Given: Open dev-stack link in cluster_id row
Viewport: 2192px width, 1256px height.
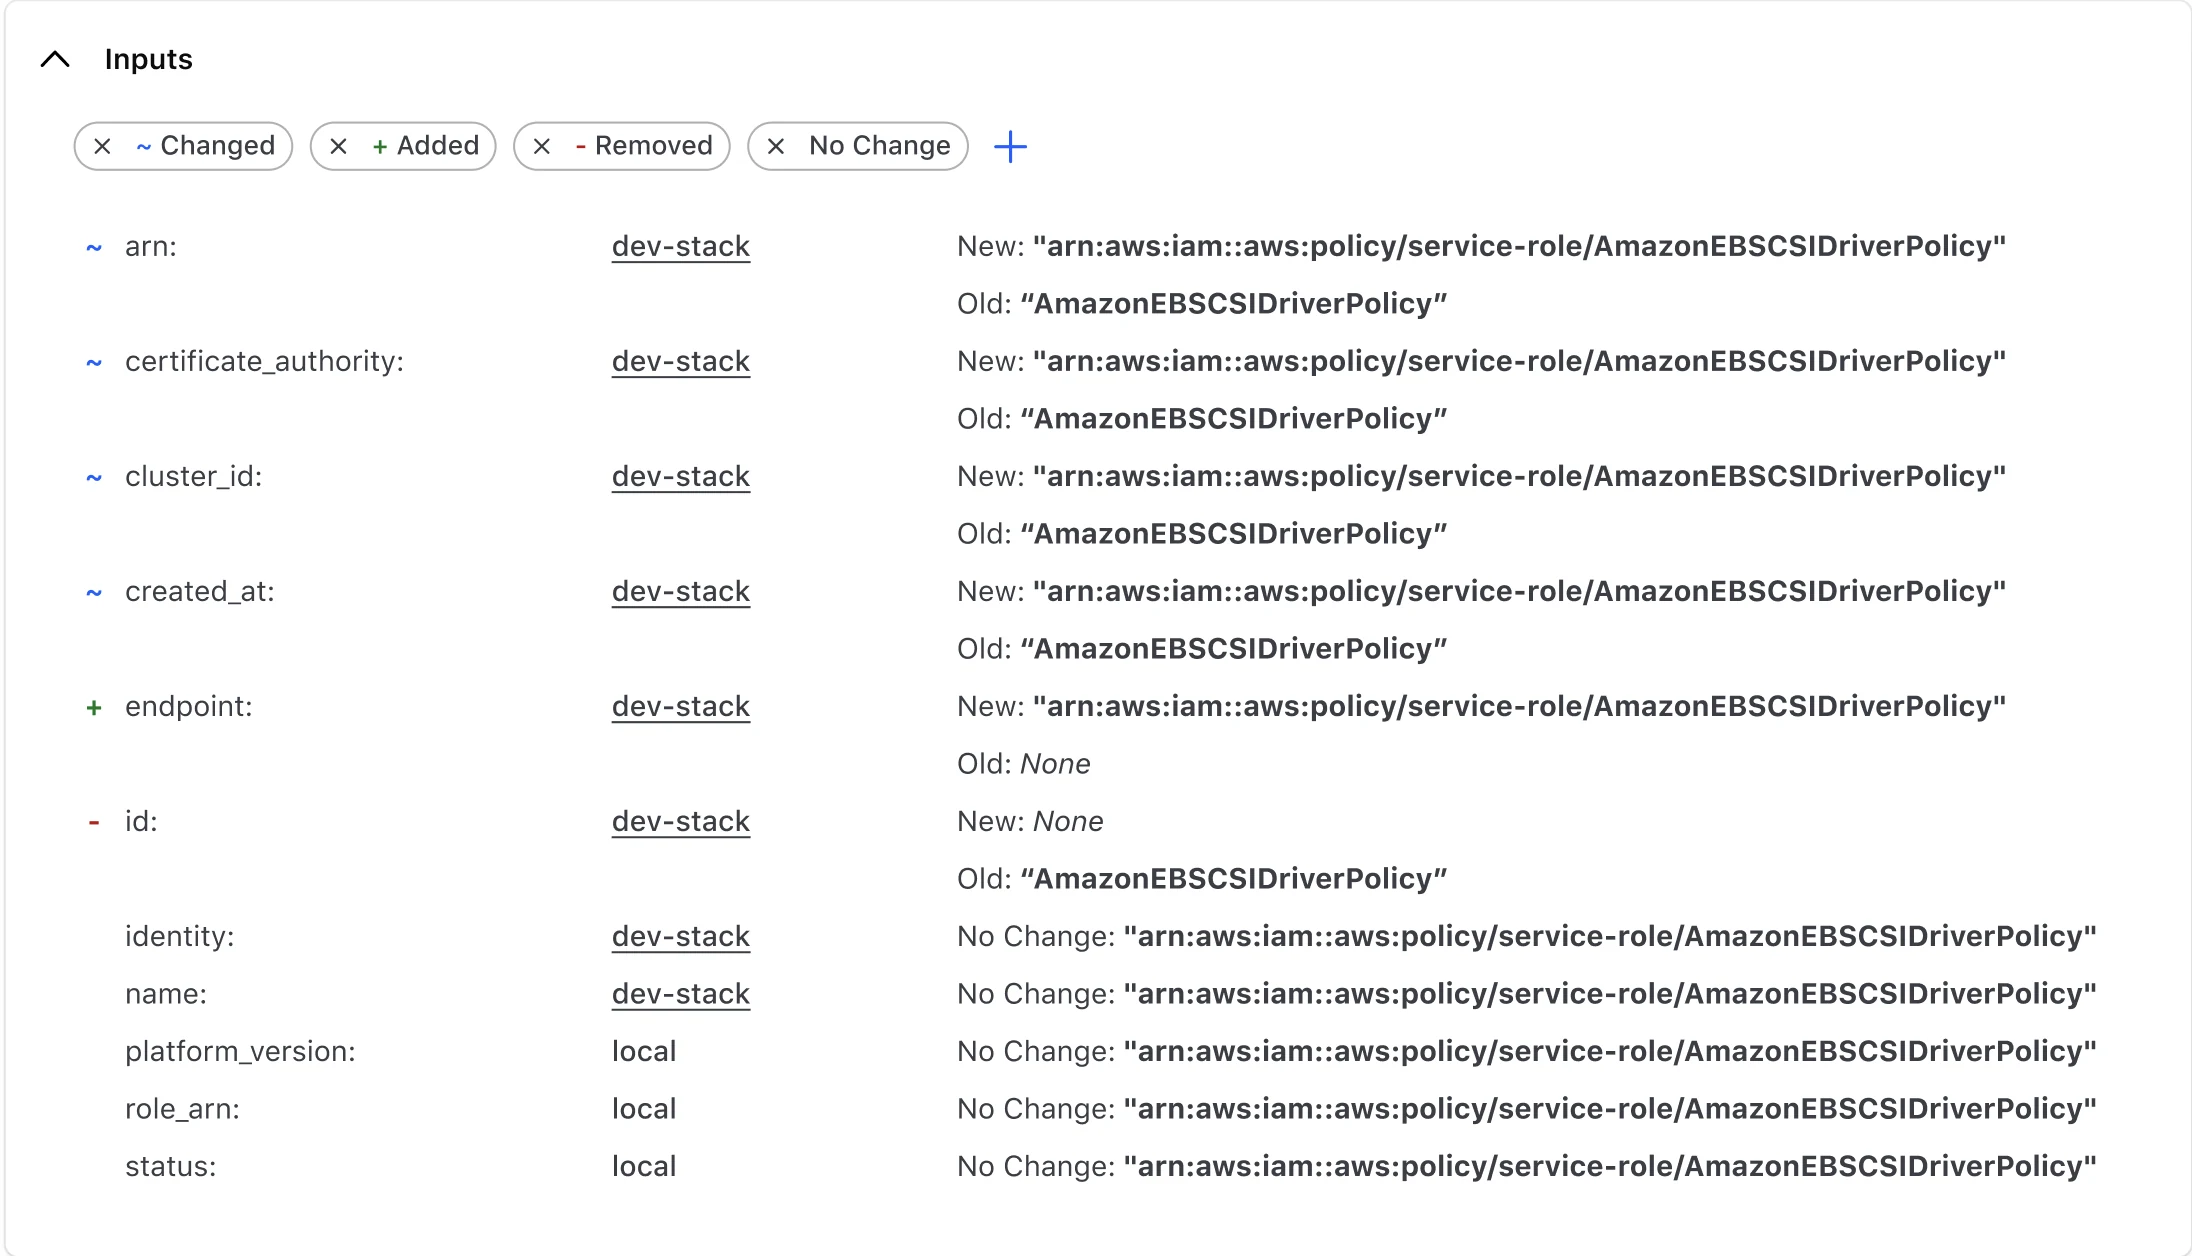Looking at the screenshot, I should 681,477.
